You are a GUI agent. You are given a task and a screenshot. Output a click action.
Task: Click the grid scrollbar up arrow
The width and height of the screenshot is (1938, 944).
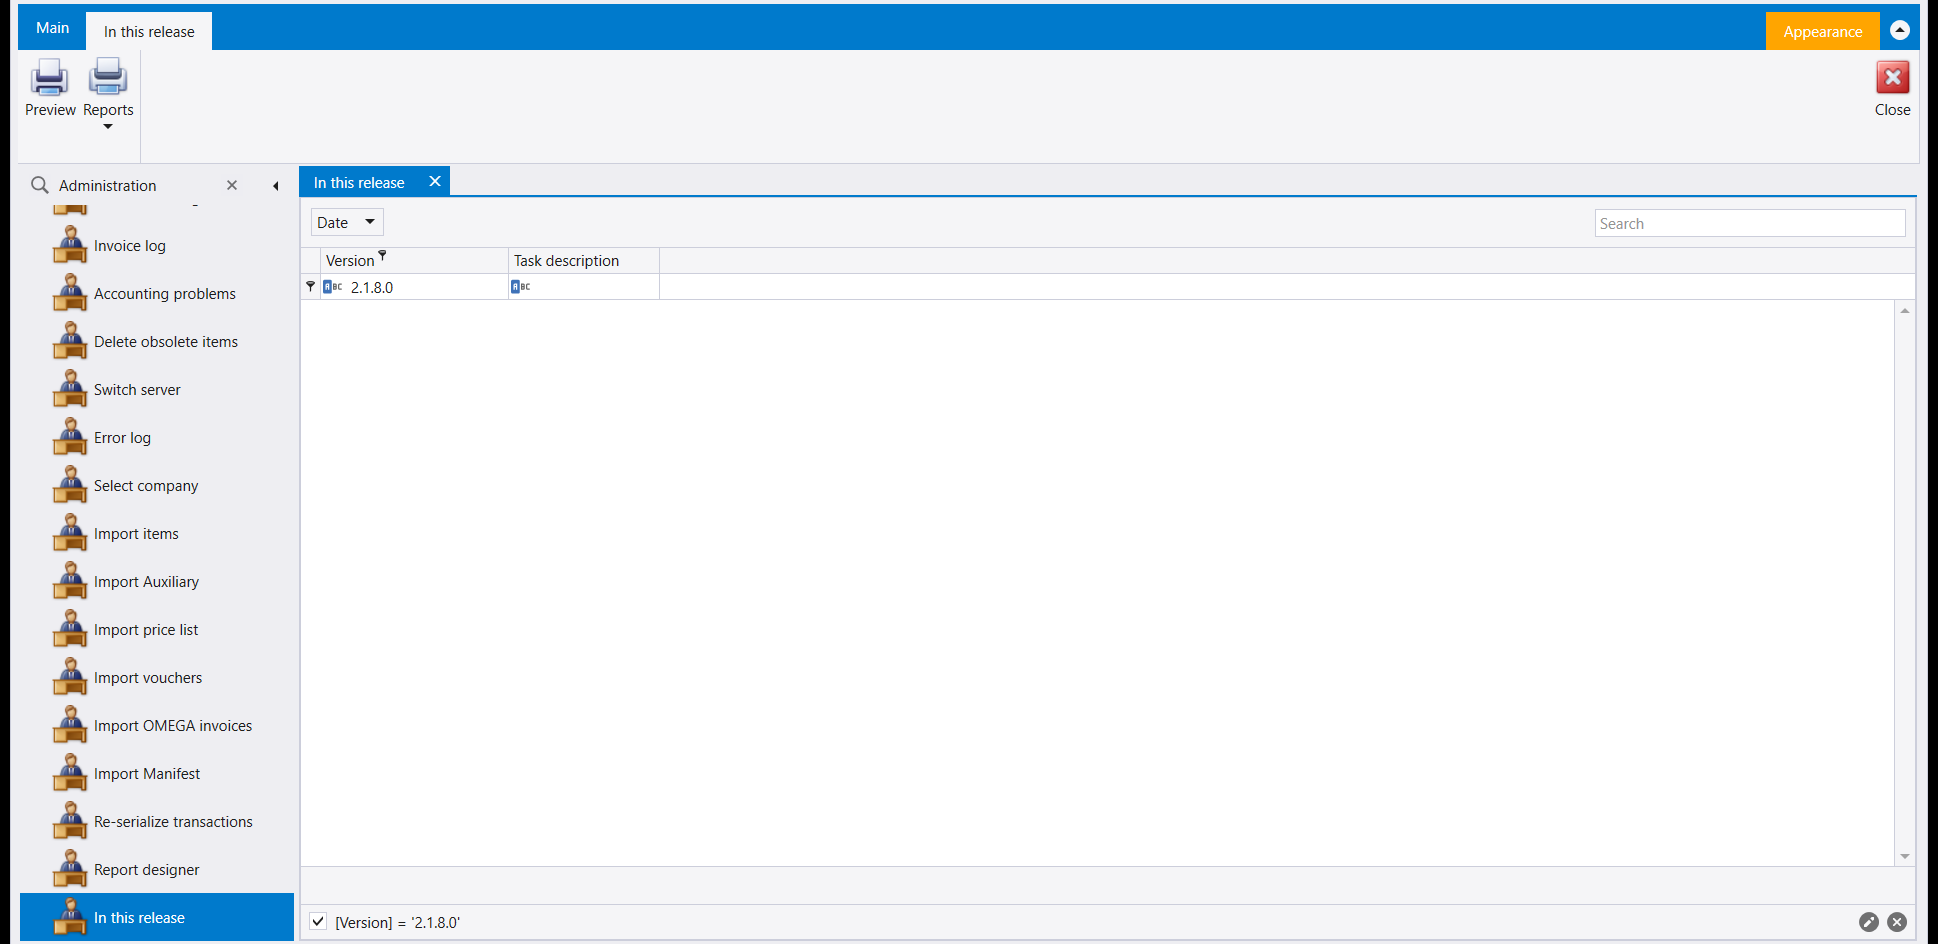point(1905,311)
